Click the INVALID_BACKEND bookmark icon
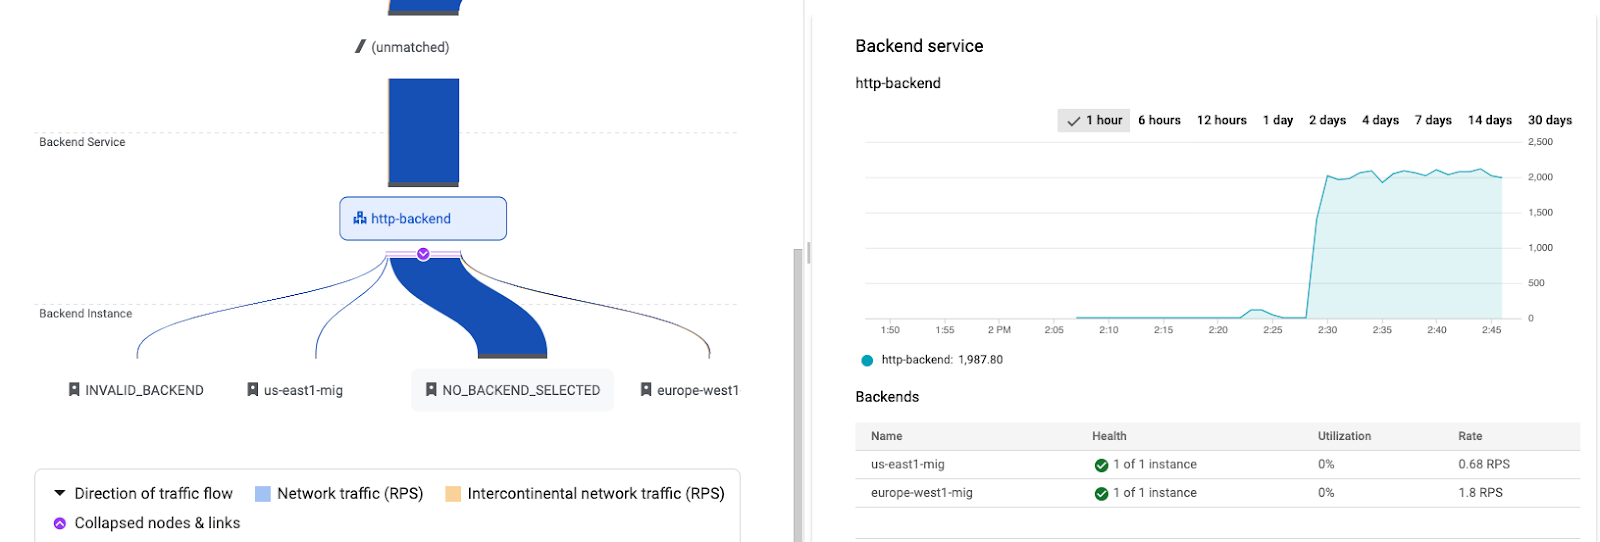The height and width of the screenshot is (542, 1600). click(x=74, y=390)
